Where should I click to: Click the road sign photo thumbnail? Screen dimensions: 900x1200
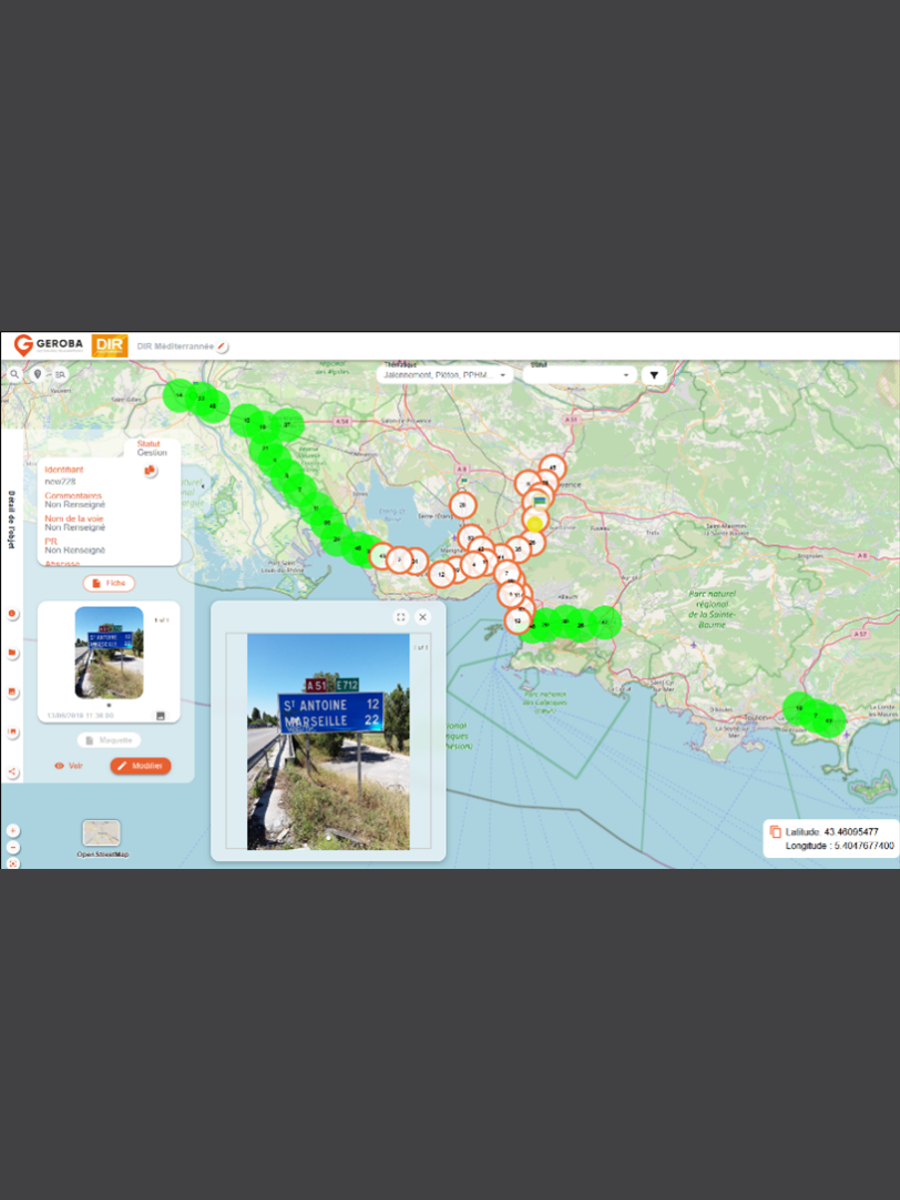[109, 652]
